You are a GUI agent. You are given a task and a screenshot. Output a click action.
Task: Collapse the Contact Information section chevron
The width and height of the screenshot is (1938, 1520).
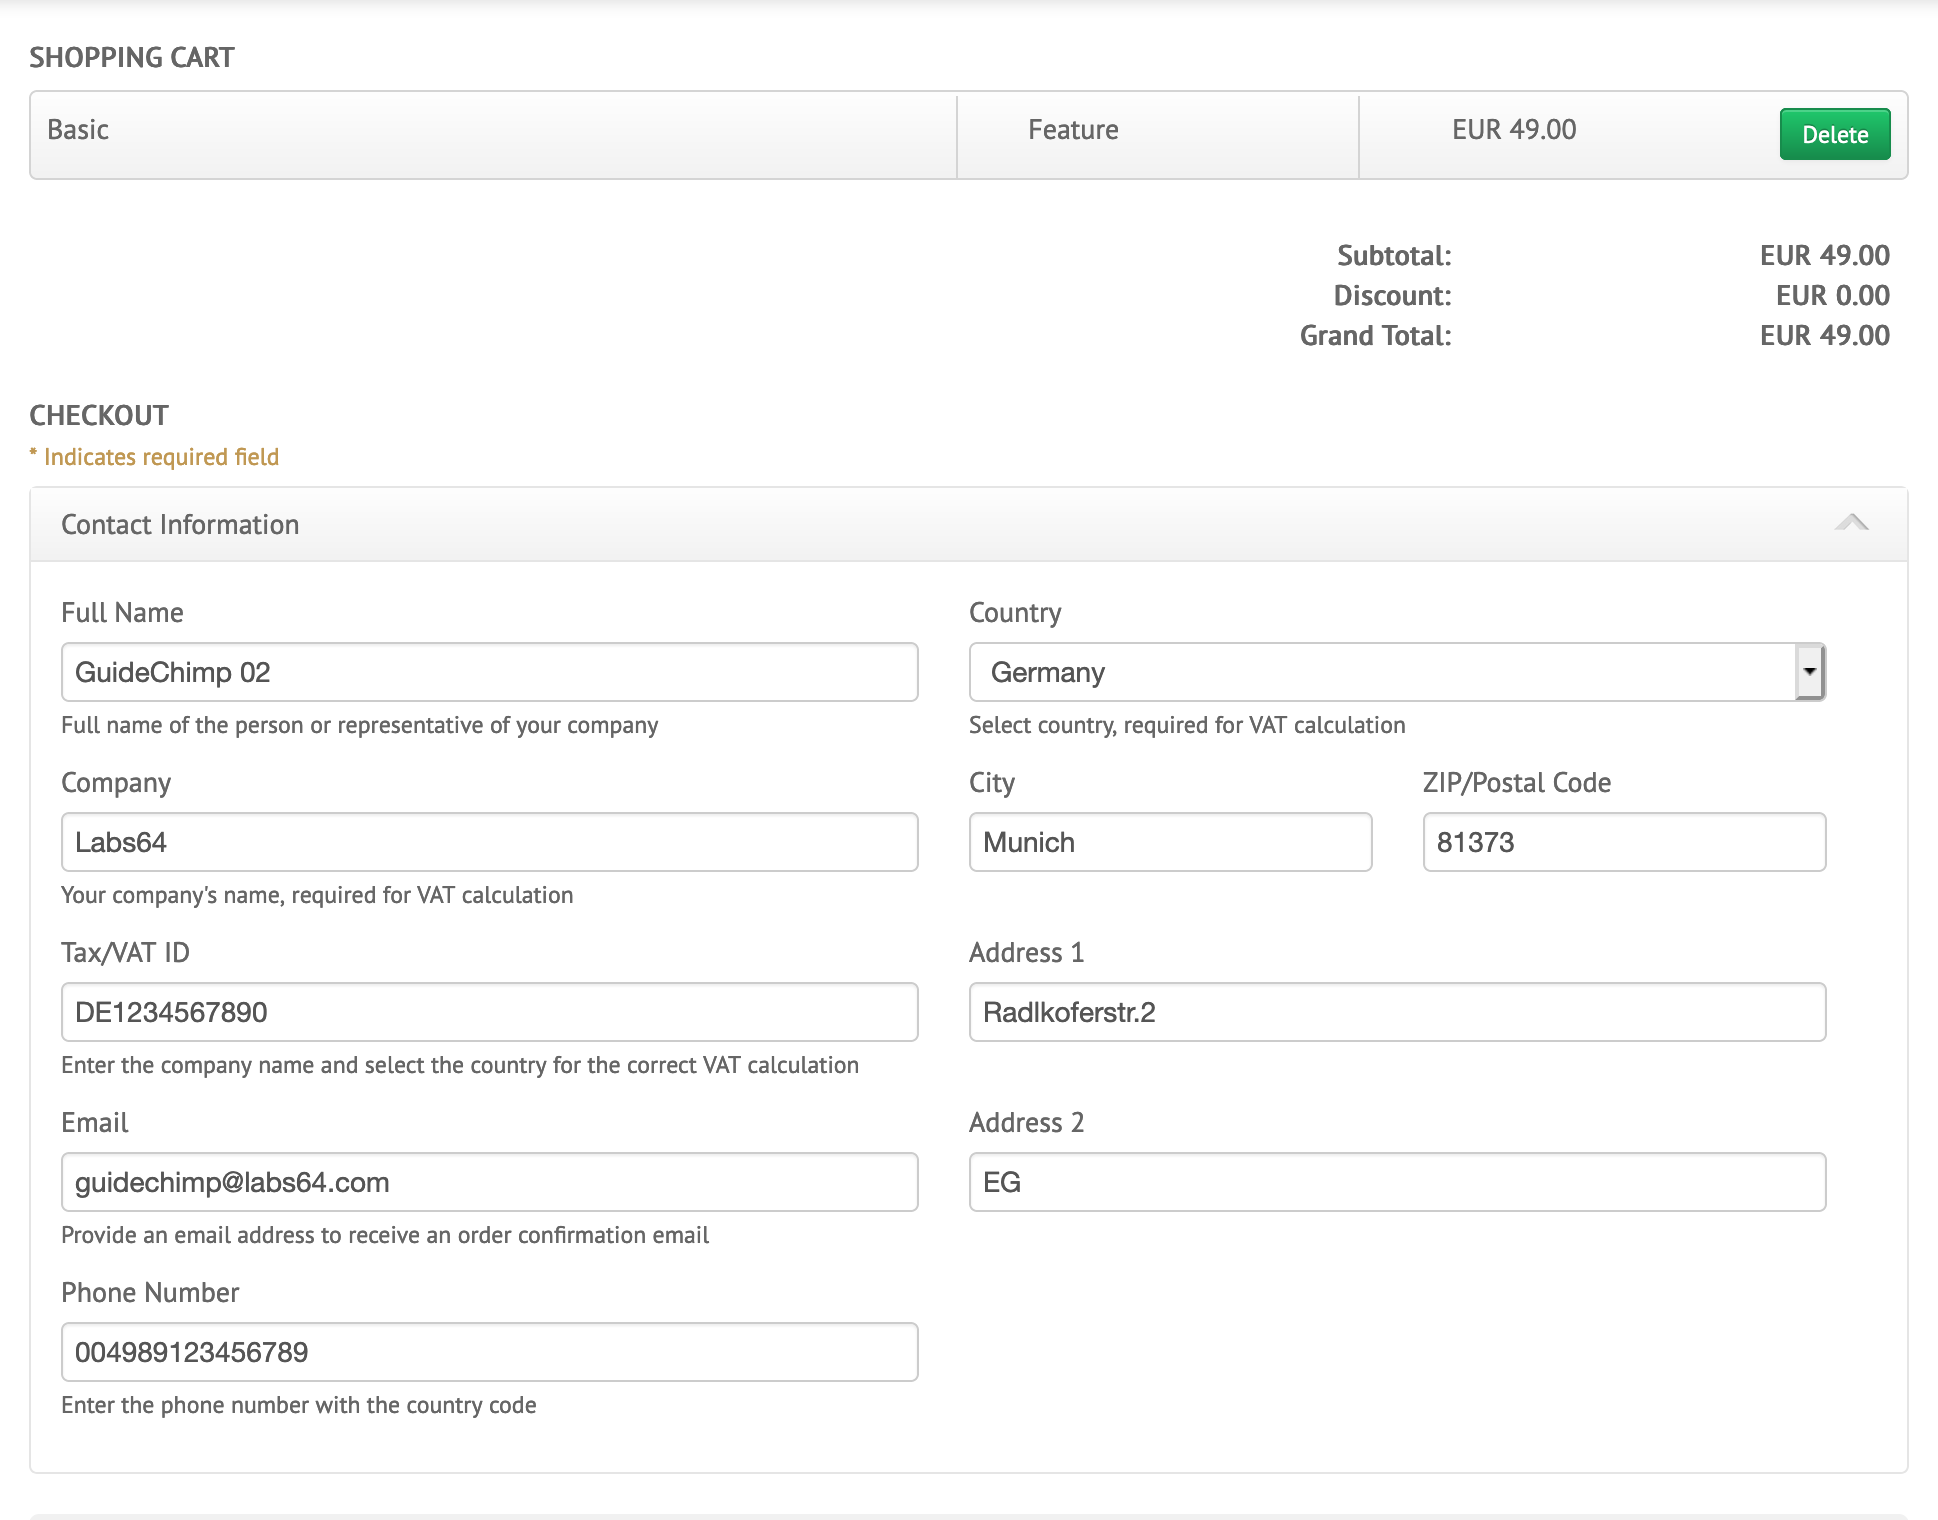click(x=1851, y=523)
